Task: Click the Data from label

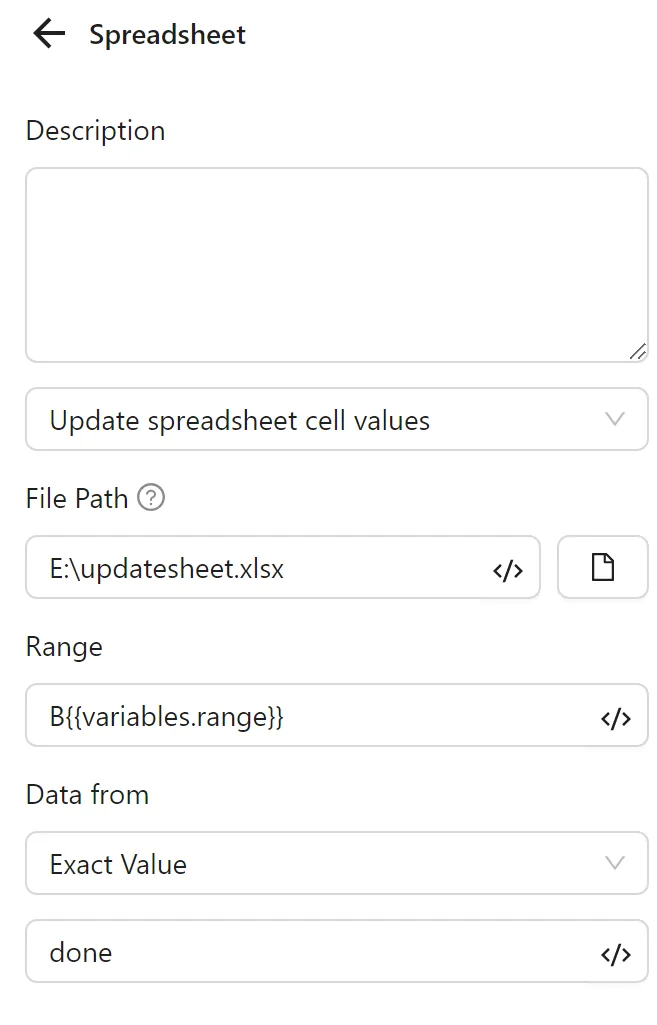Action: coord(86,794)
